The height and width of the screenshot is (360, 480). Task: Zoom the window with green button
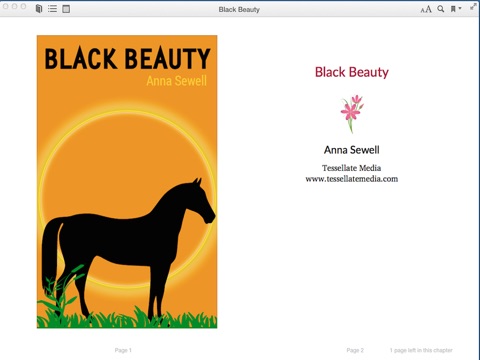[x=23, y=6]
